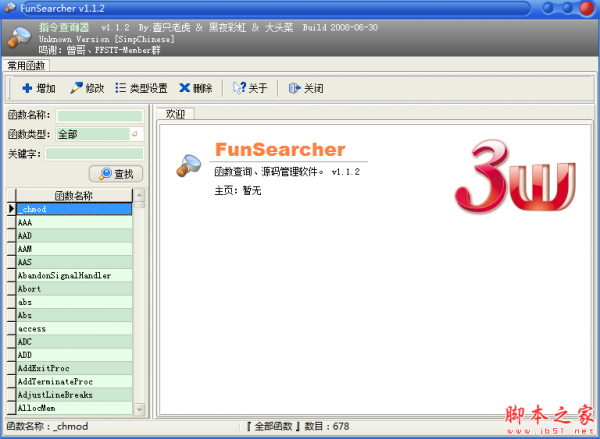Viewport: 600px width, 439px height.
Task: Click the 类型设置 toolbar button label
Action: pyautogui.click(x=148, y=88)
